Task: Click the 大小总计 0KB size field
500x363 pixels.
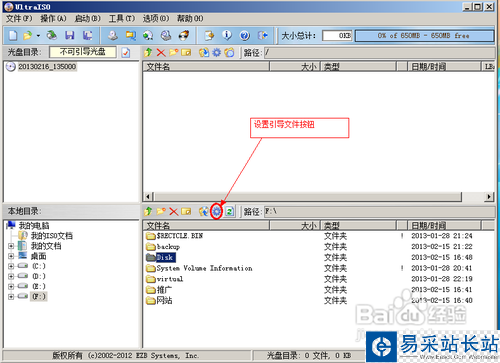Action: (337, 36)
